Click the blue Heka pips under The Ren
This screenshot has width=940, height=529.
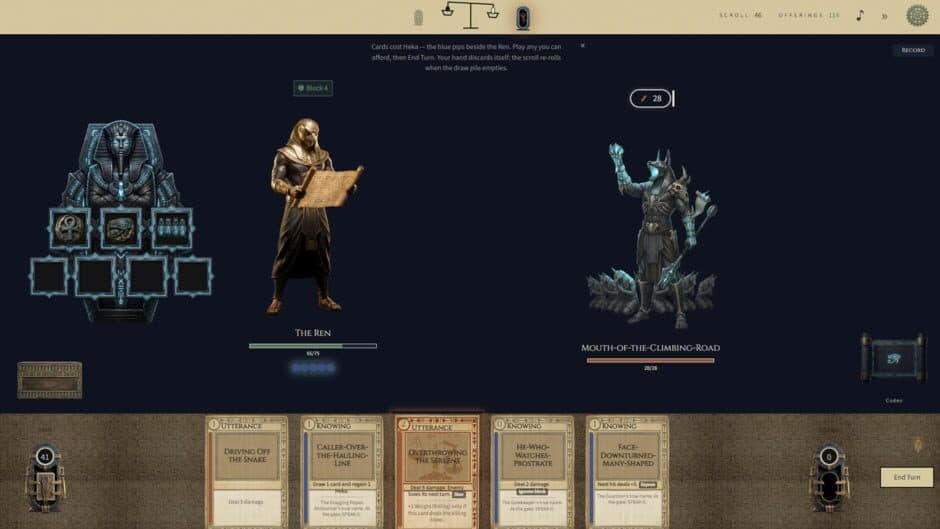coord(313,368)
